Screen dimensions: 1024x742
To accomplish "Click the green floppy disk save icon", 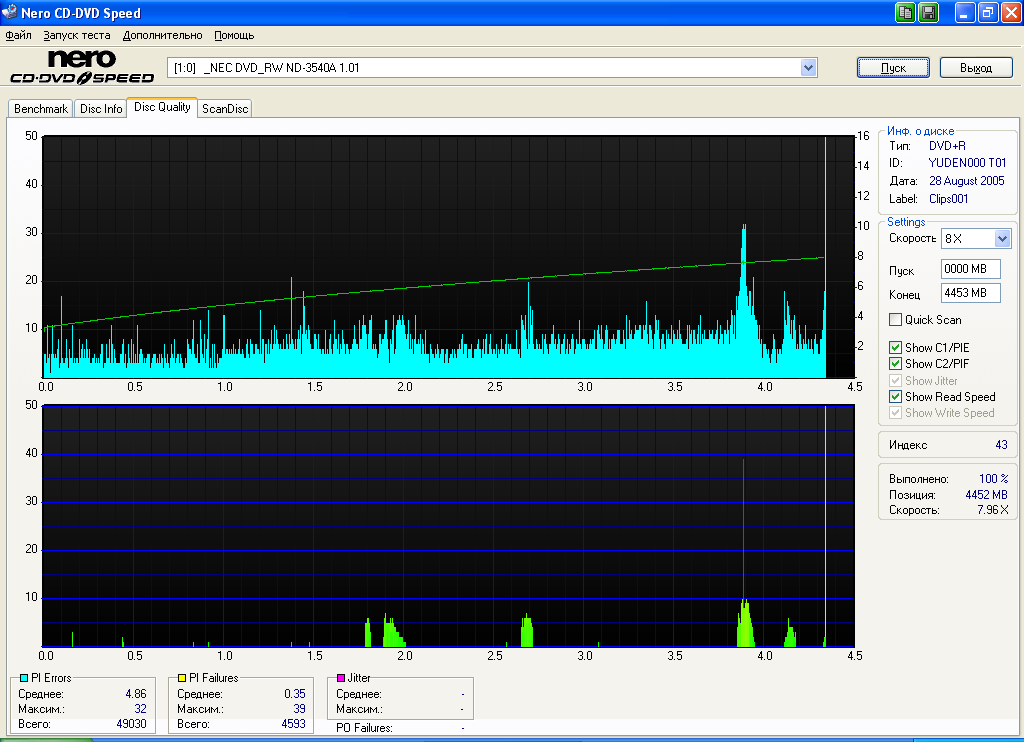I will 928,13.
